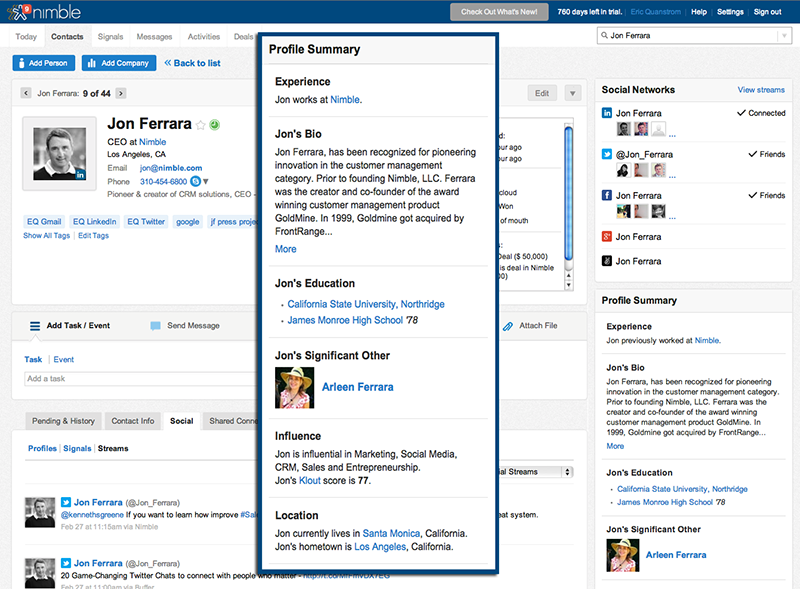Open the Today tab

pyautogui.click(x=26, y=37)
